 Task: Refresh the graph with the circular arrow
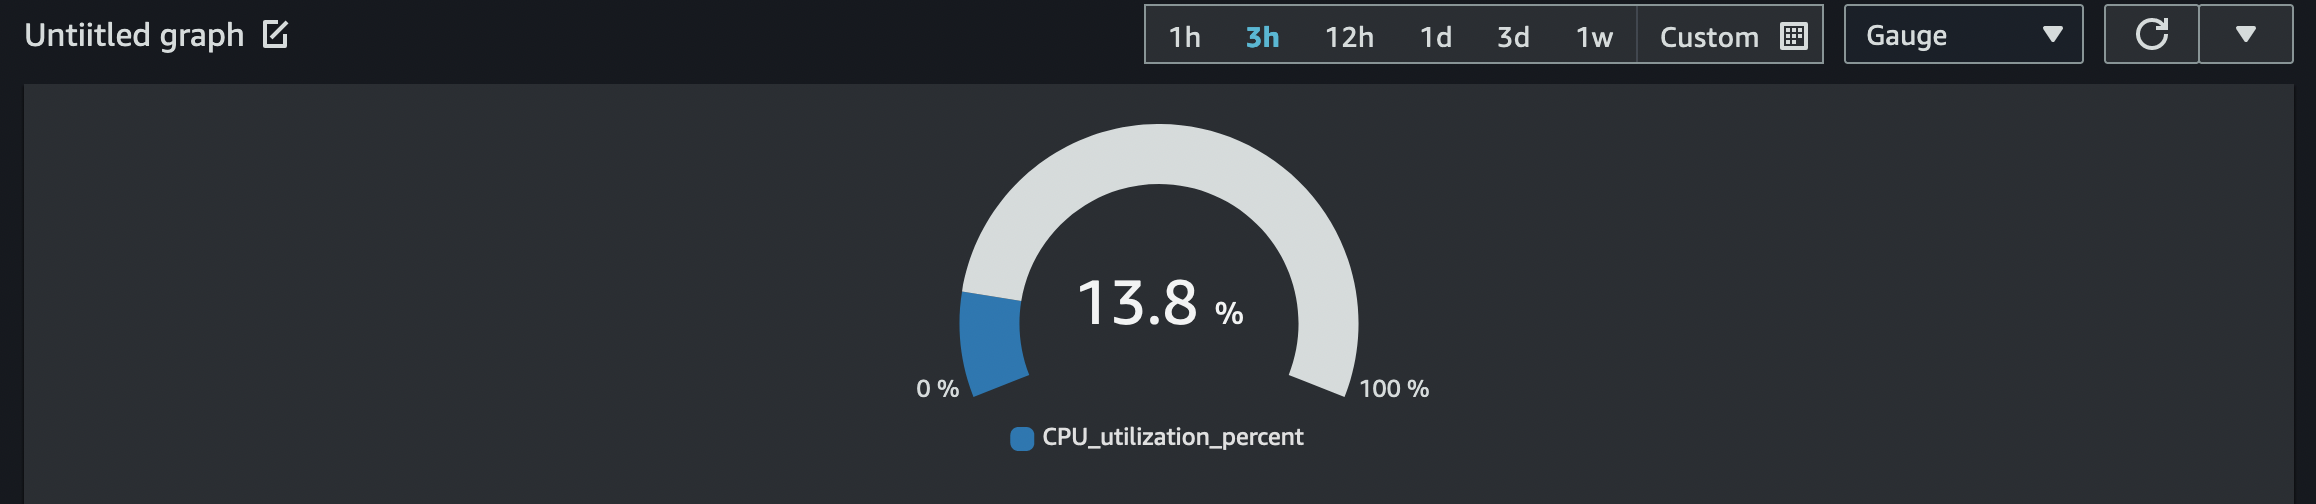[2151, 35]
